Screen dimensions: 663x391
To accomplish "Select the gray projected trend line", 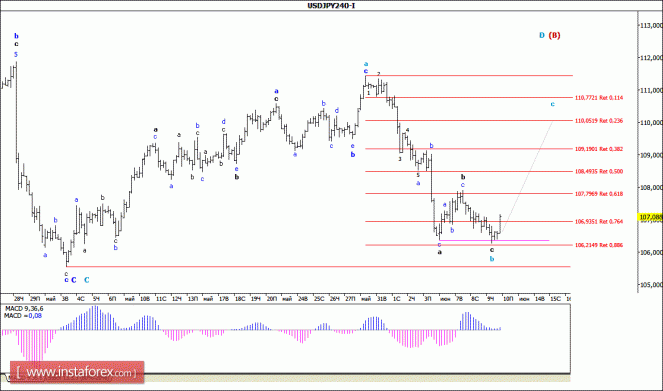I will coord(526,177).
